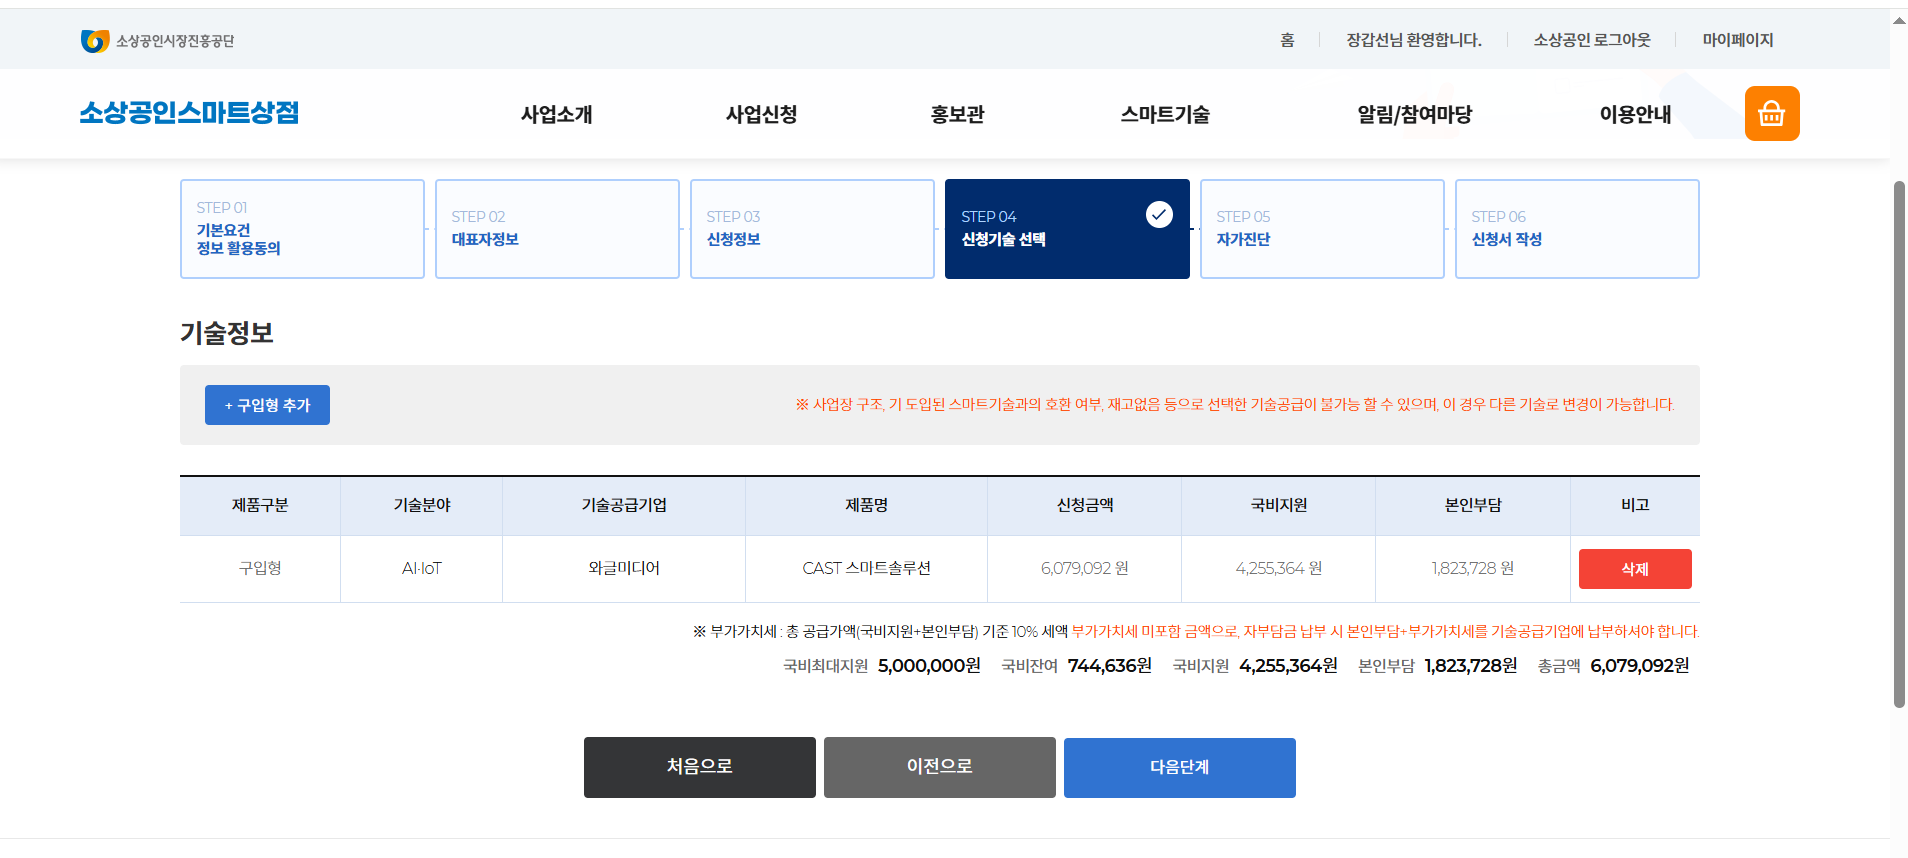The image size is (1908, 858).
Task: Proceed with the 다음단계 button
Action: [1180, 767]
